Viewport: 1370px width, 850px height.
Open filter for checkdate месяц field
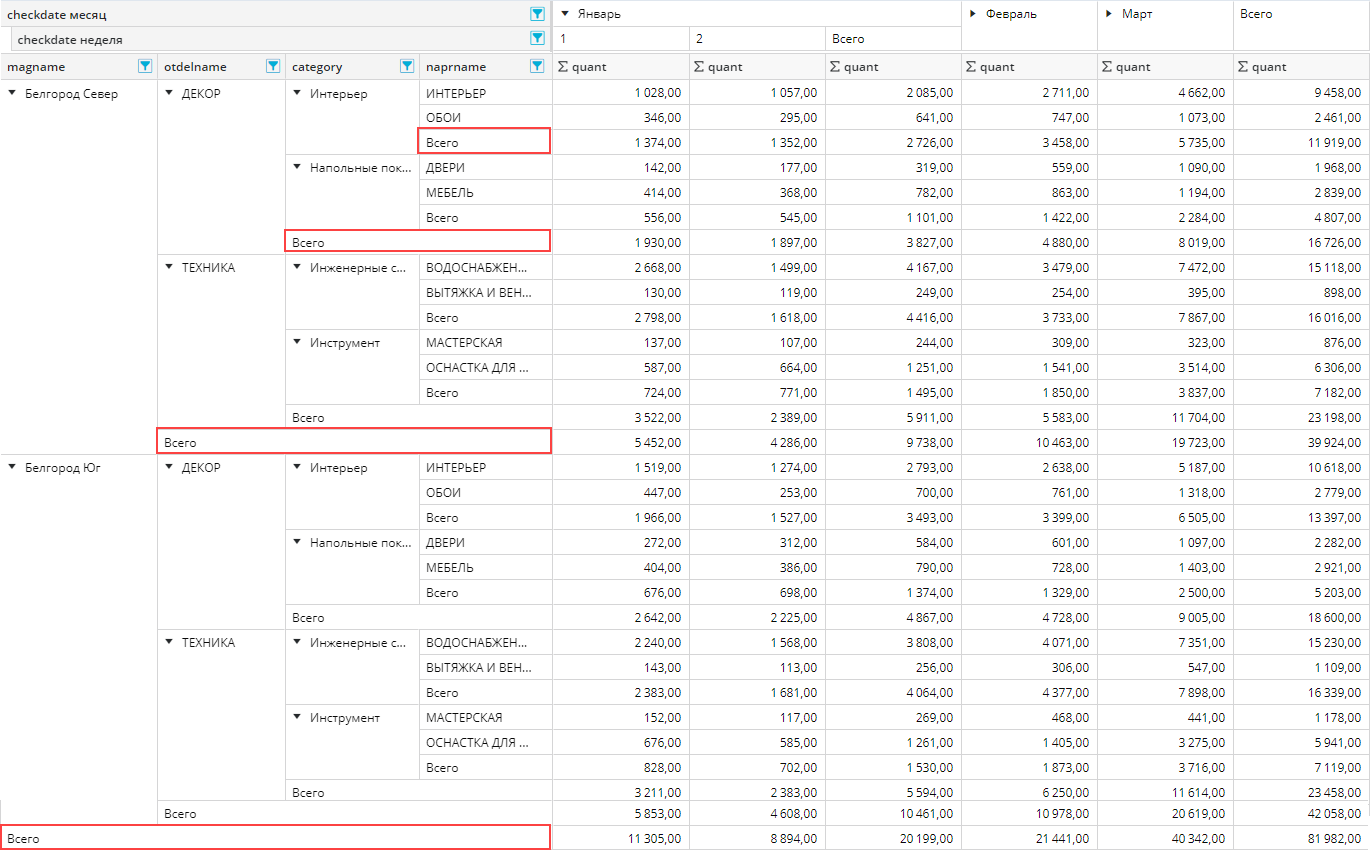[537, 14]
